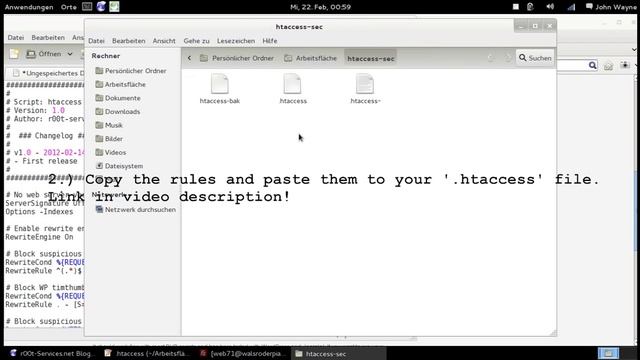The width and height of the screenshot is (640, 360).
Task: Click new document icon in editor toolbar
Action: (x=14, y=54)
